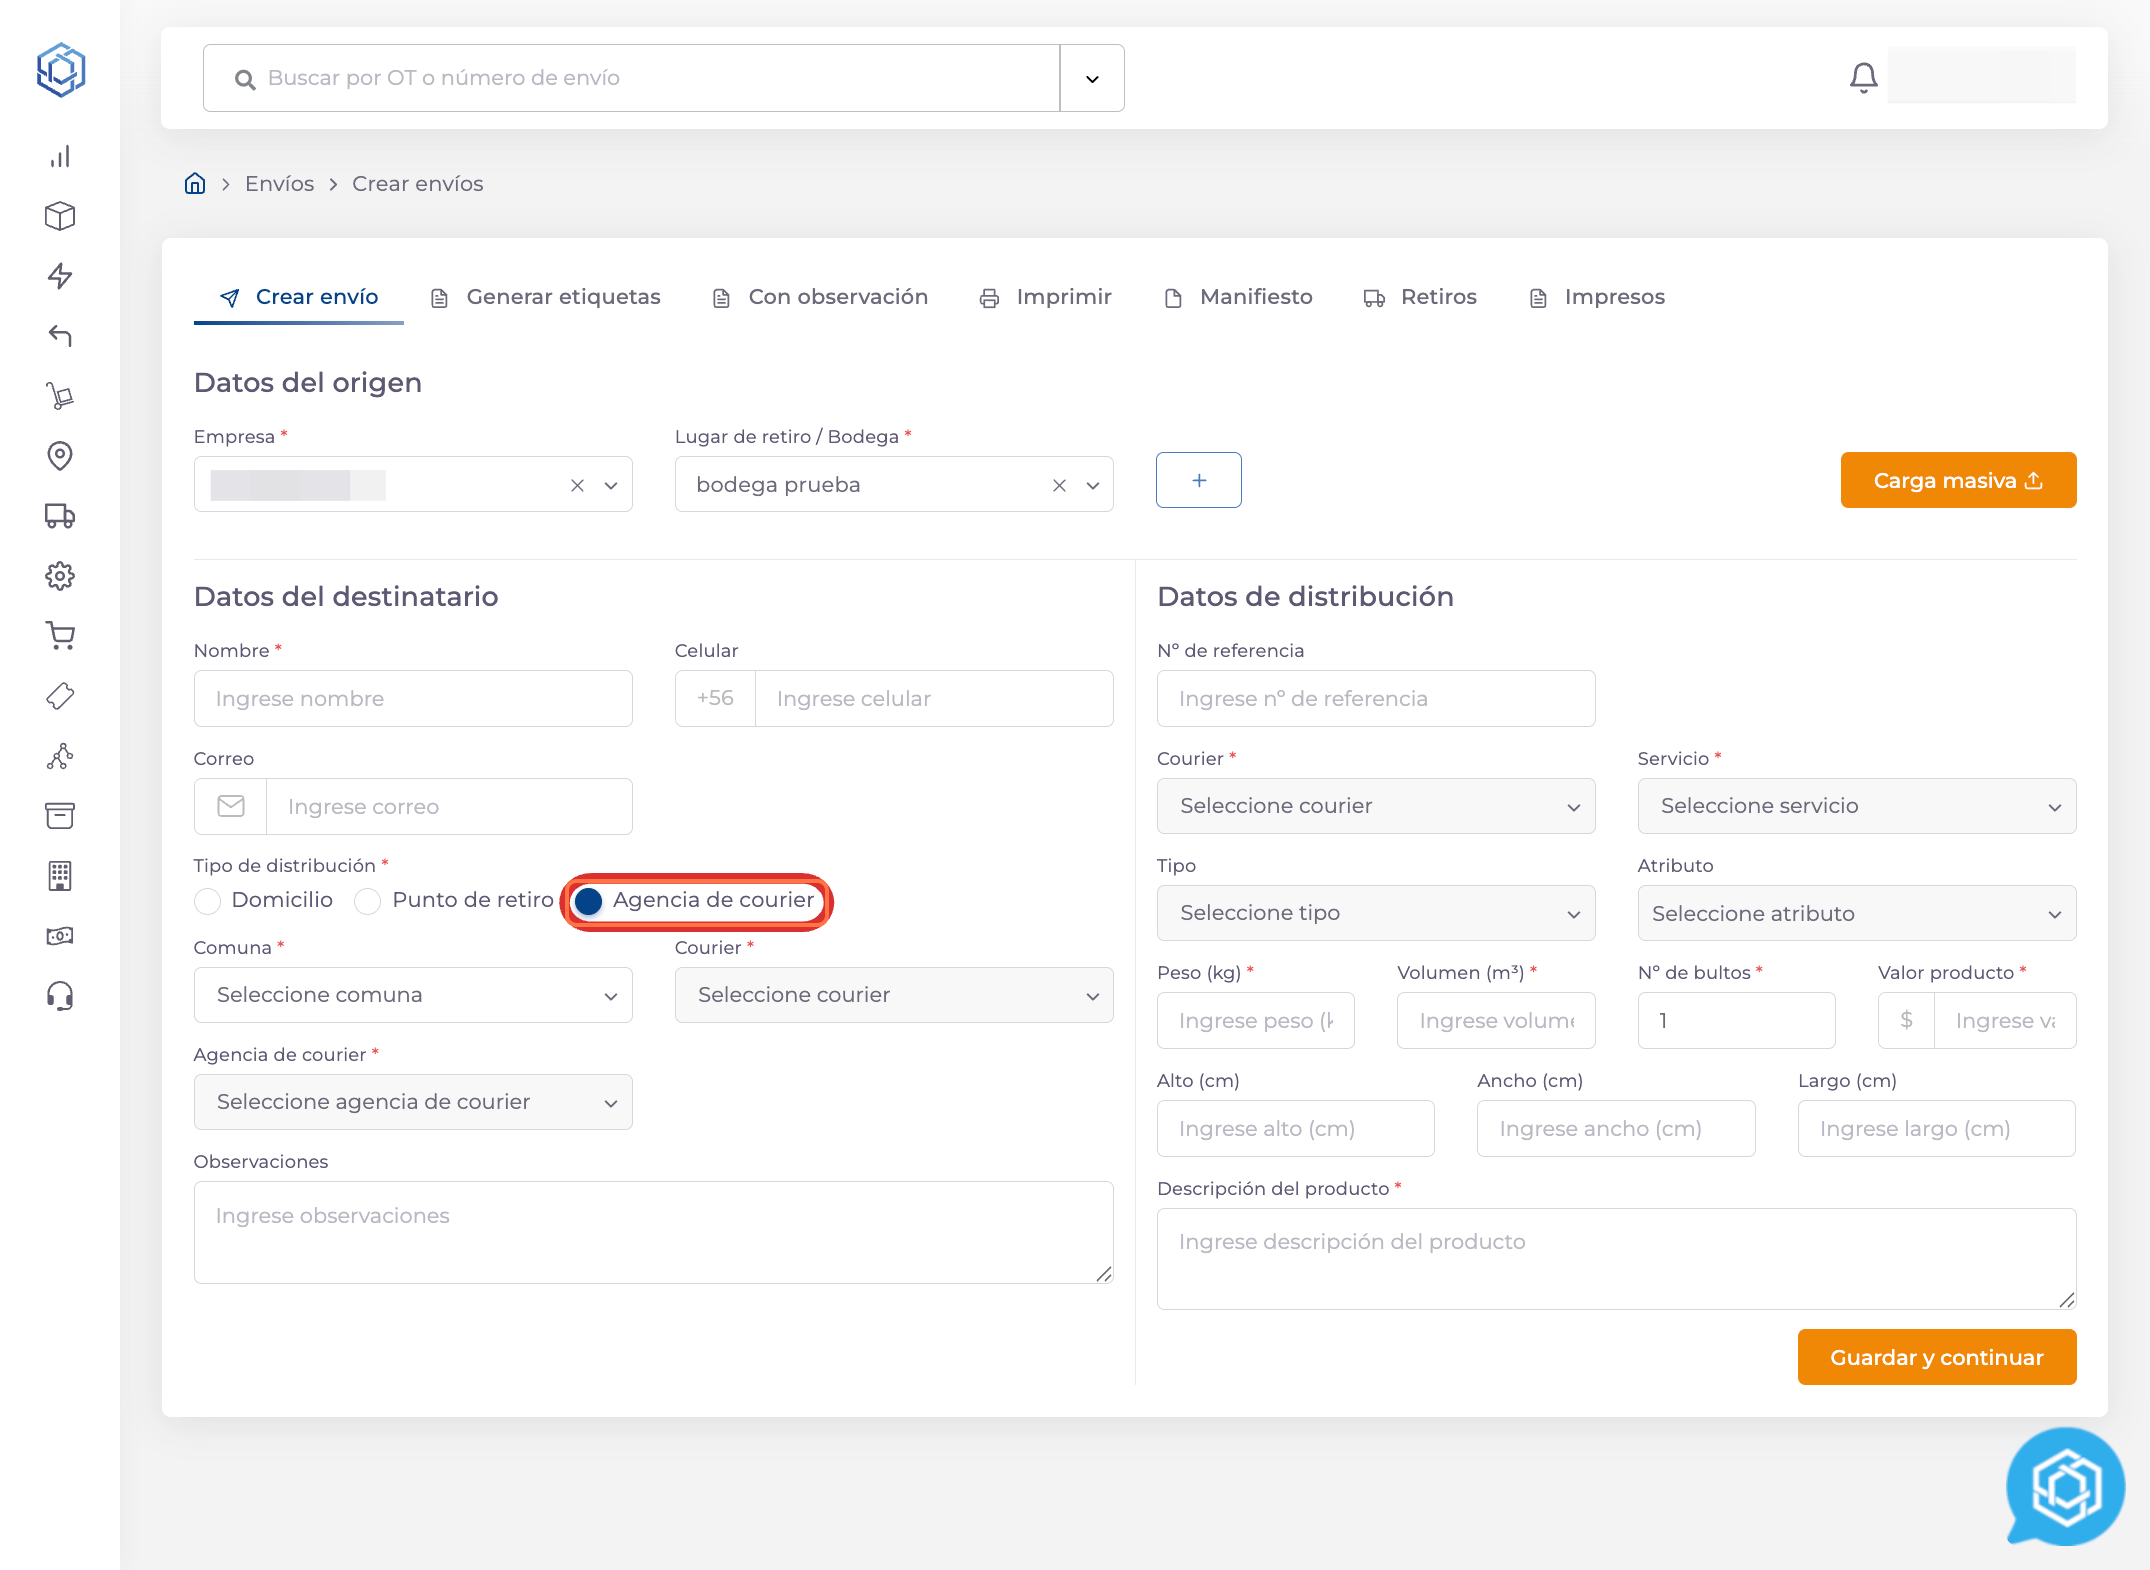
Task: Select the Domicilio radio option
Action: point(208,901)
